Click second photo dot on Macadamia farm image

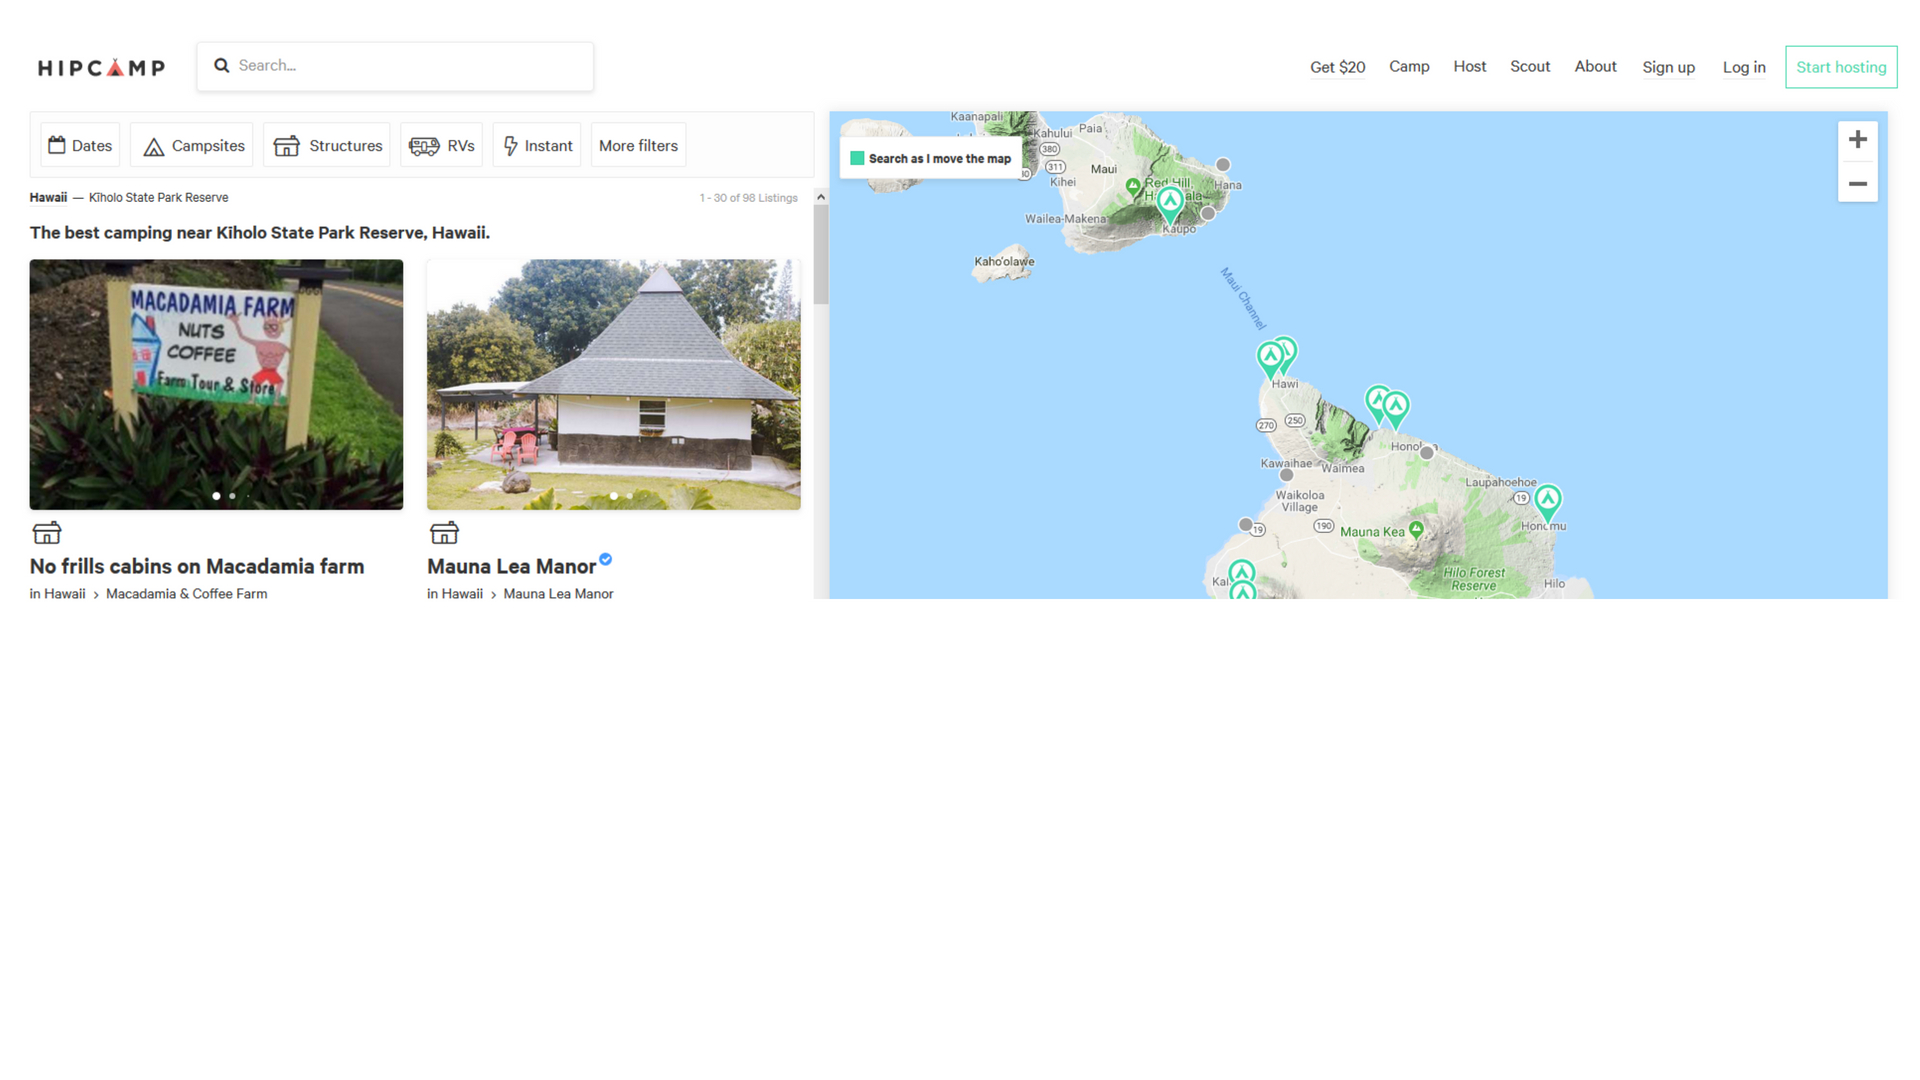pos(232,496)
